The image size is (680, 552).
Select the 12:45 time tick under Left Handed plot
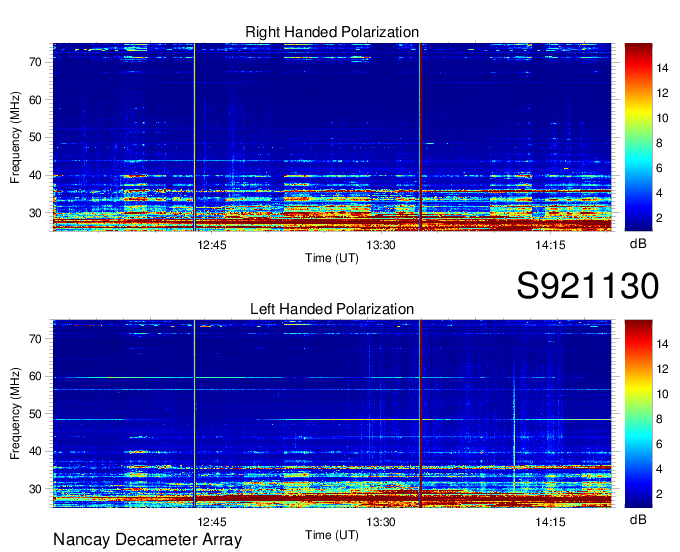pos(212,522)
